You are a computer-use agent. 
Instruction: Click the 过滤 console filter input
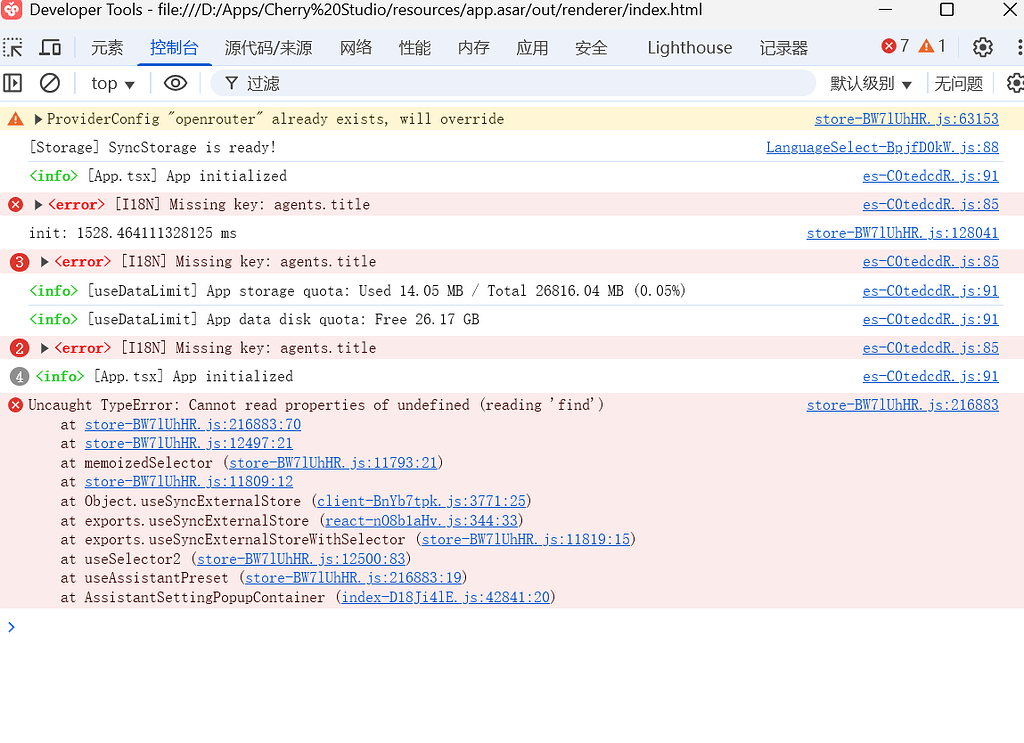513,84
